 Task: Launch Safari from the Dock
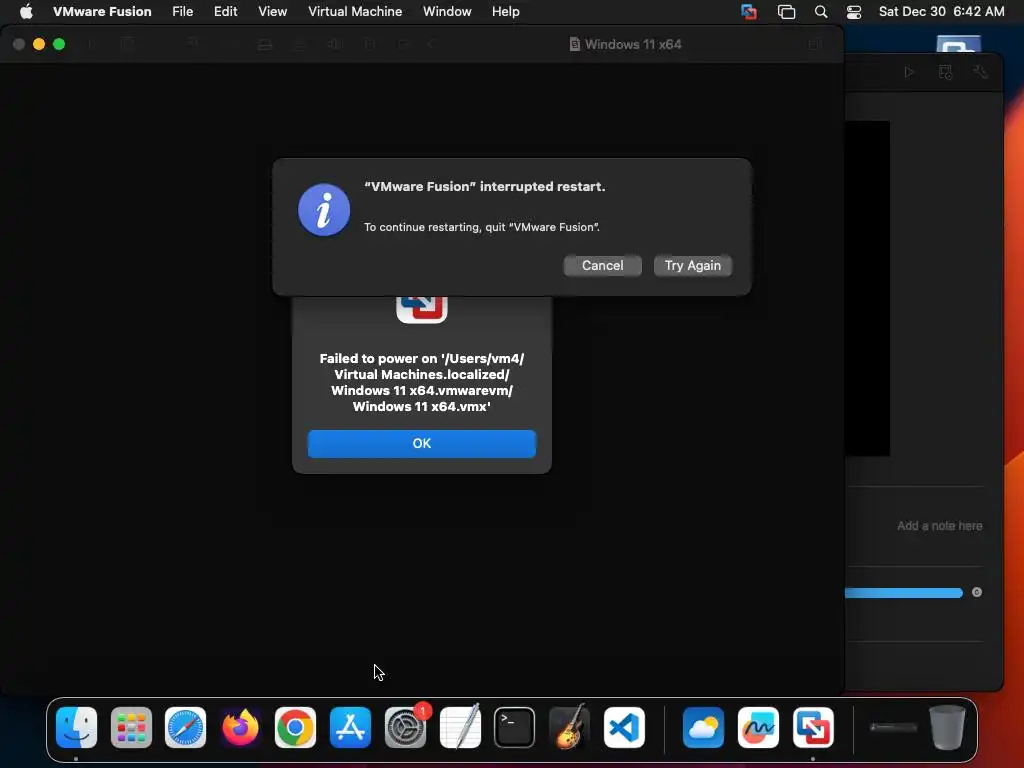pyautogui.click(x=185, y=727)
